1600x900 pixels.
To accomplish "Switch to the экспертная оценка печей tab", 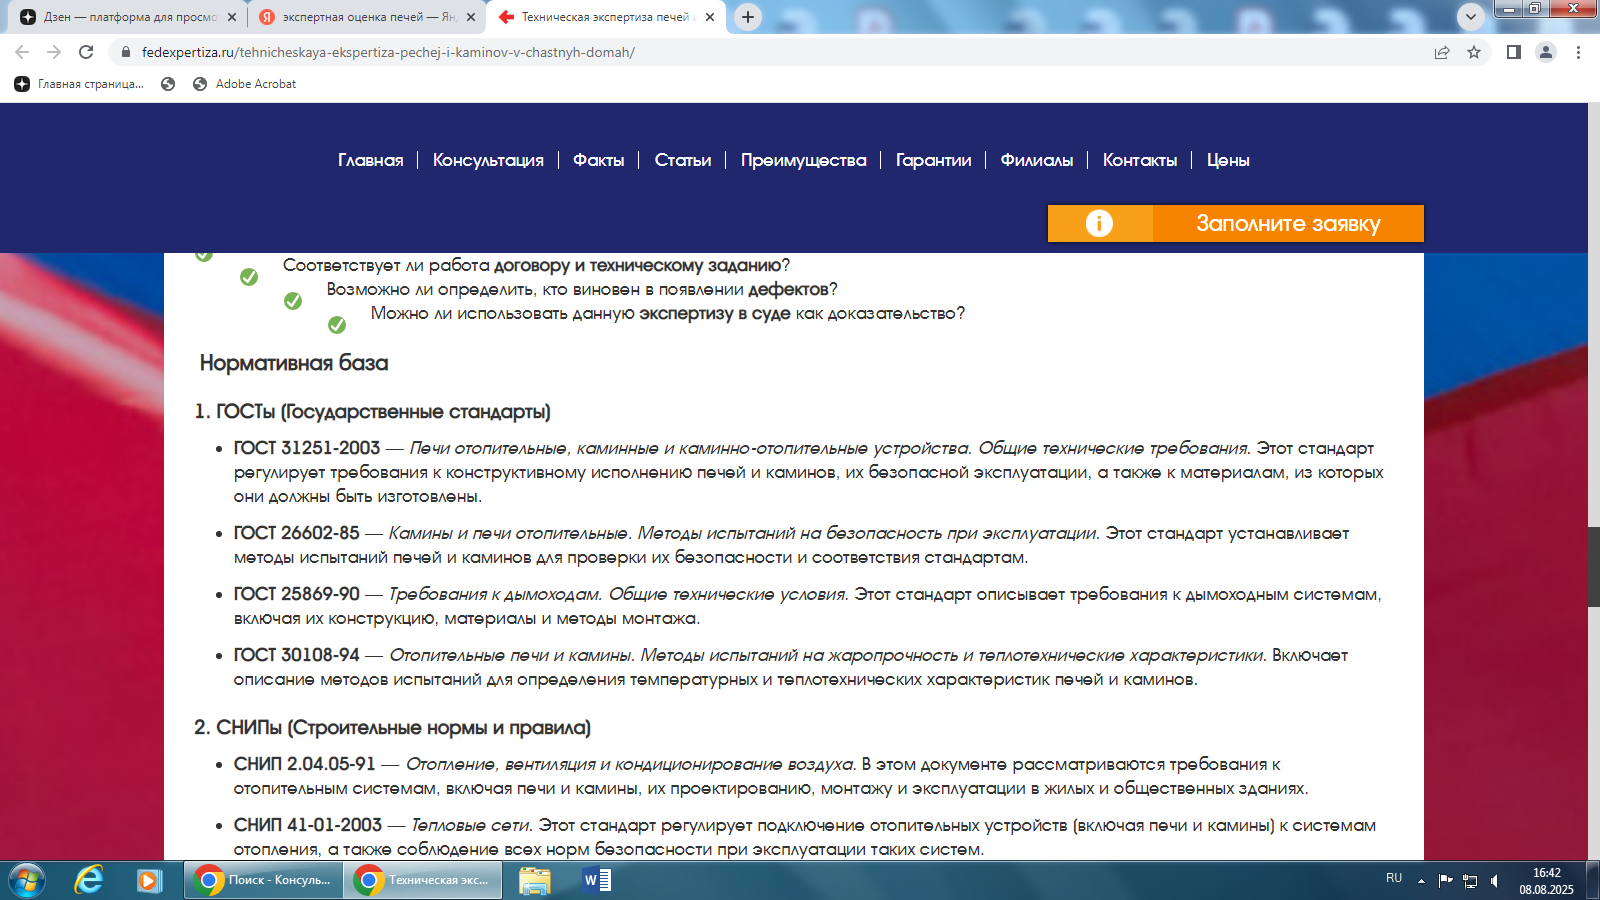I will pos(367,17).
